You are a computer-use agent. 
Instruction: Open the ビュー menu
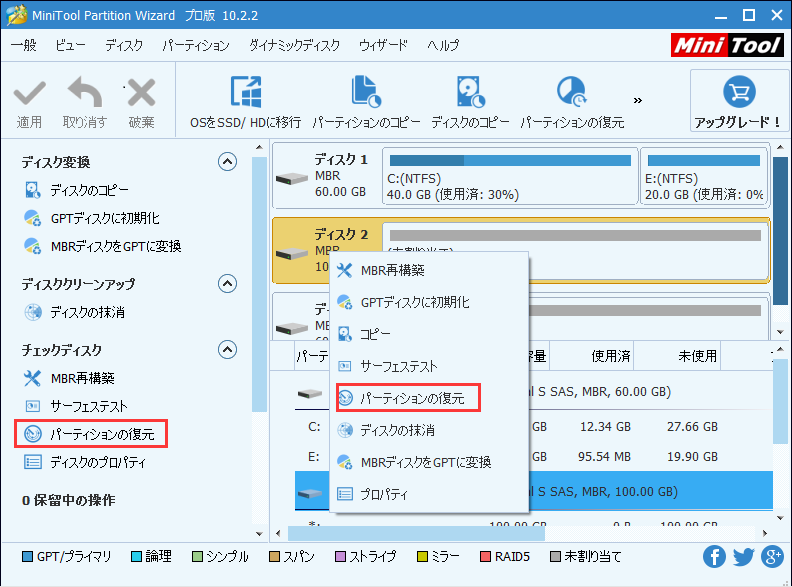point(70,45)
